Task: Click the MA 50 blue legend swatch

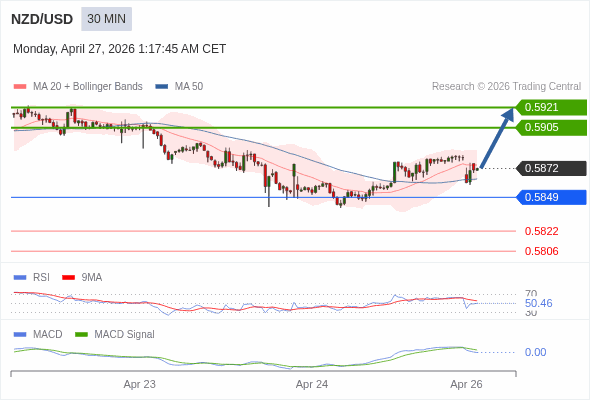Action: pyautogui.click(x=161, y=87)
